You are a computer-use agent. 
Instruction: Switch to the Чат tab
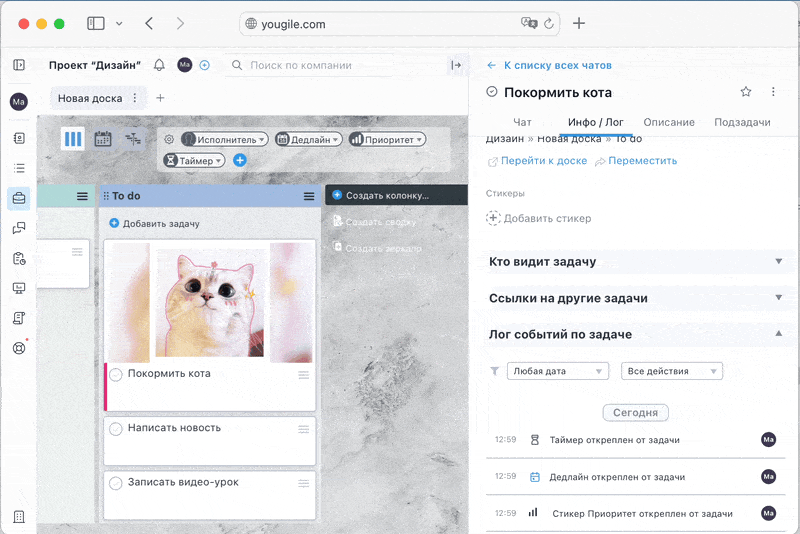(522, 122)
